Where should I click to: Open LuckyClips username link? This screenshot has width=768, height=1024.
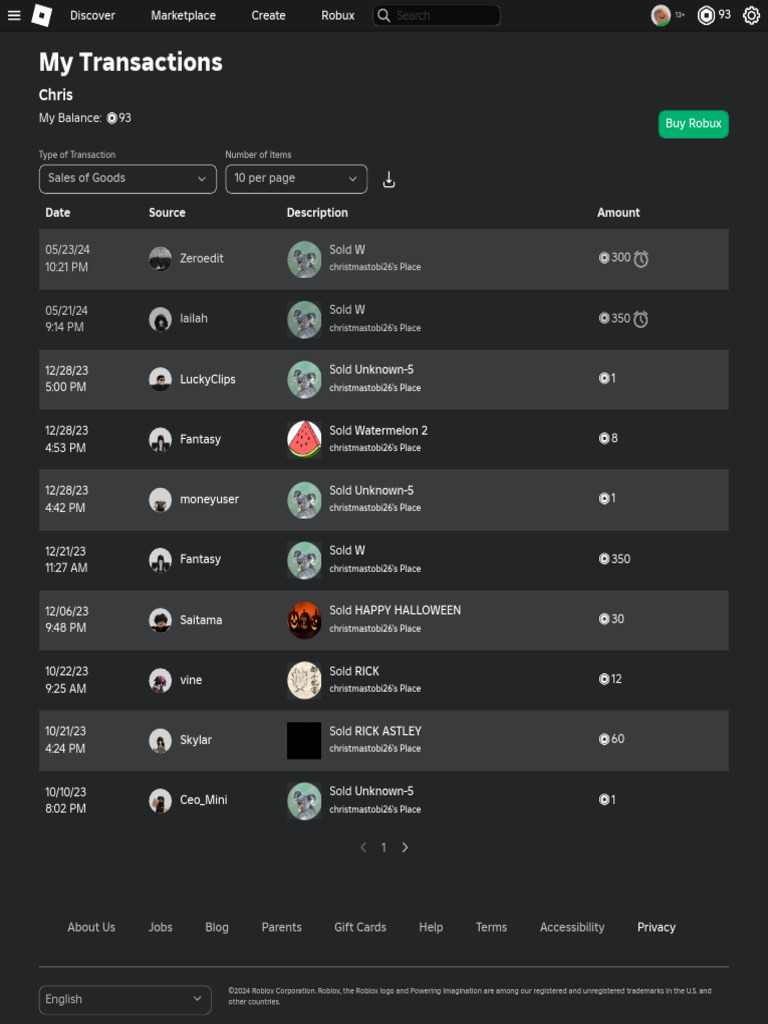point(208,379)
